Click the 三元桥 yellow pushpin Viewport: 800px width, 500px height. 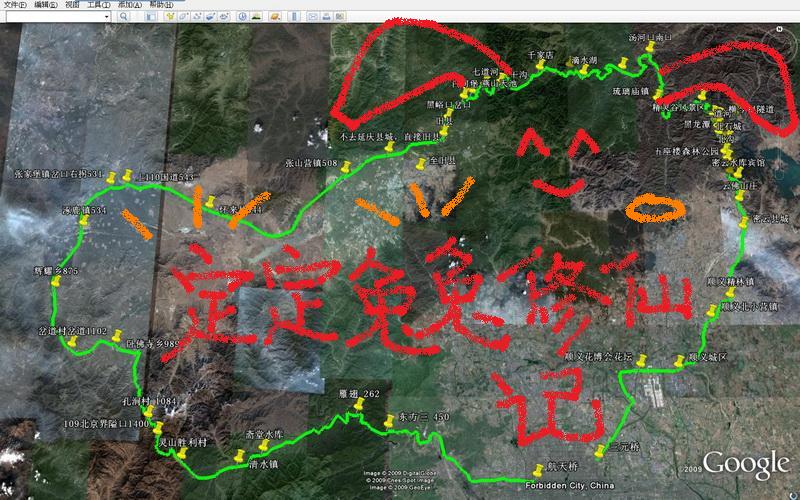[x=599, y=452]
